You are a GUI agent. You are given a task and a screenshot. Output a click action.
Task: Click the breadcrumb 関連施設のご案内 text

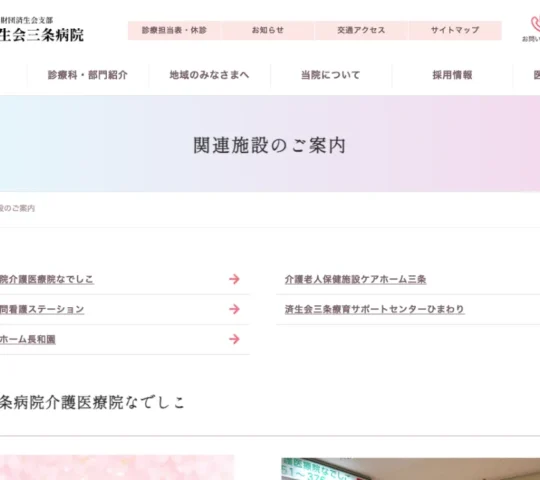click(x=17, y=208)
